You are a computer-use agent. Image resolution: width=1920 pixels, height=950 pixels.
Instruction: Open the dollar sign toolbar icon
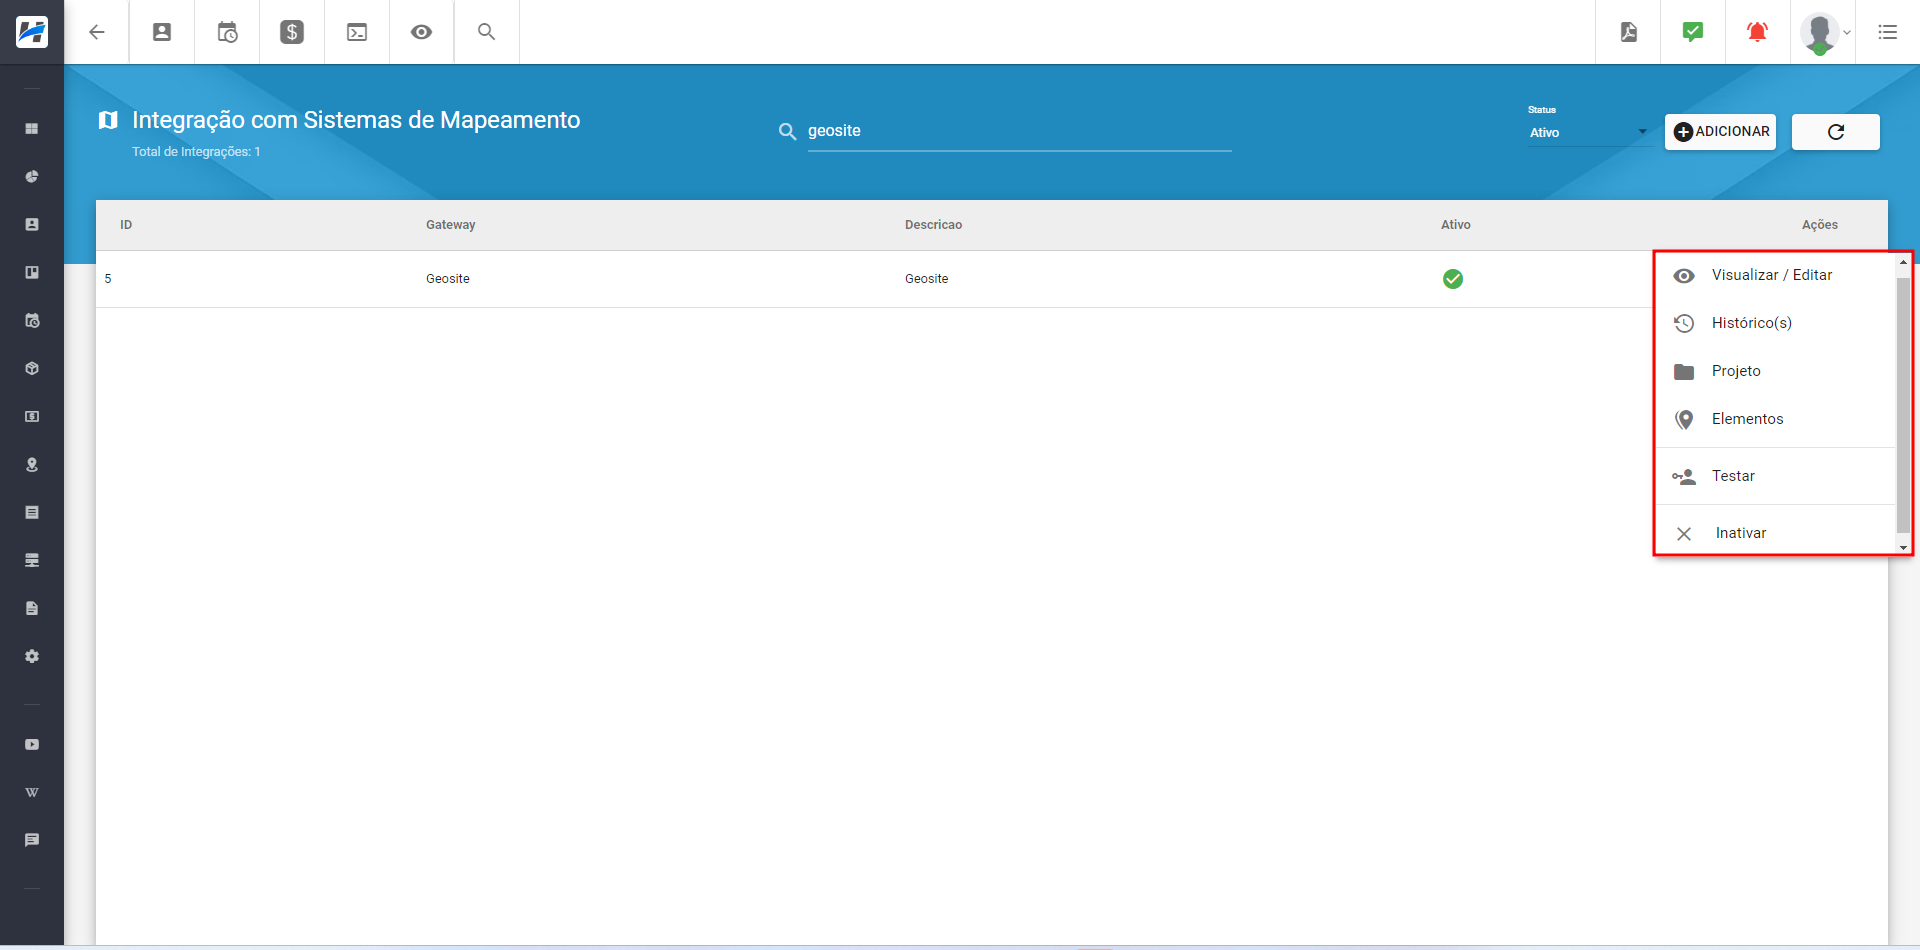(x=292, y=32)
